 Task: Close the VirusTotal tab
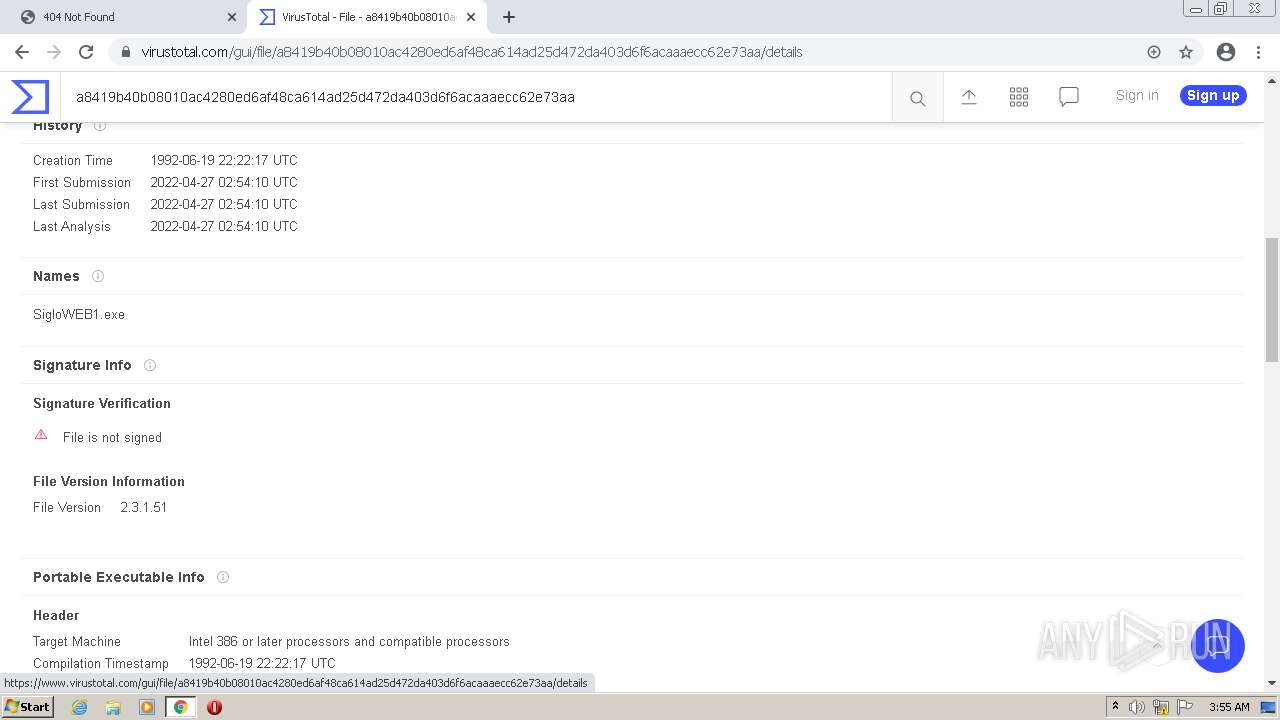(x=471, y=17)
